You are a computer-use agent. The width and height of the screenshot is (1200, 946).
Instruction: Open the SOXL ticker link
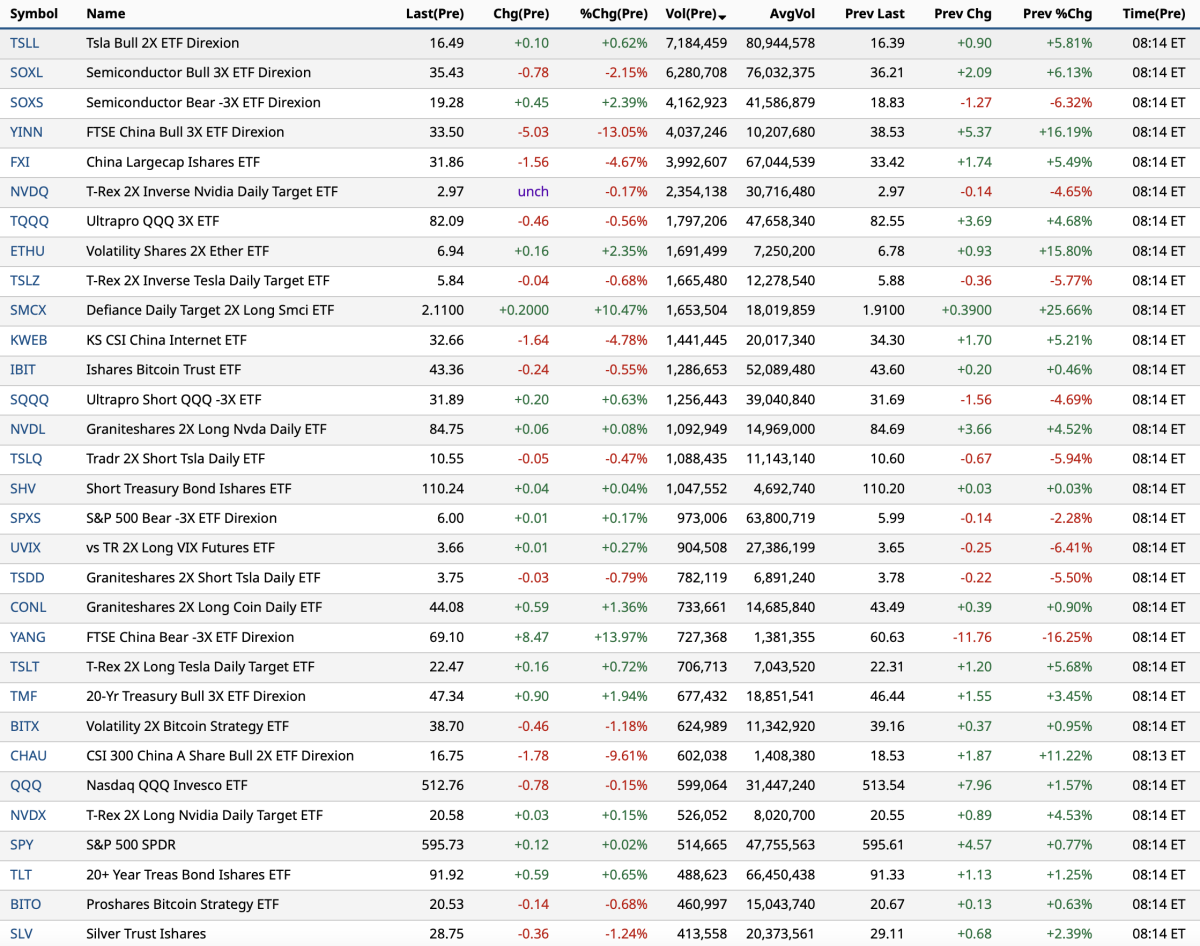click(x=28, y=73)
